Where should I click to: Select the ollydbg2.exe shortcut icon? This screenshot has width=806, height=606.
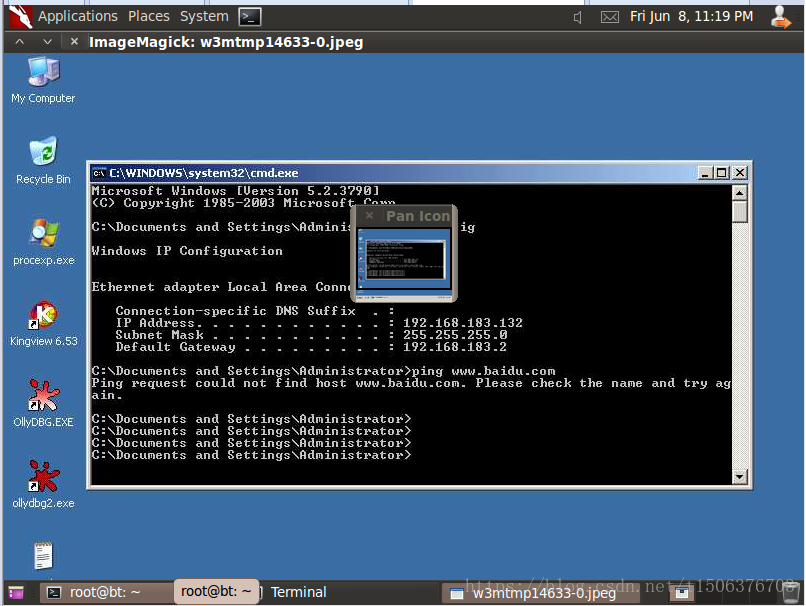click(43, 485)
